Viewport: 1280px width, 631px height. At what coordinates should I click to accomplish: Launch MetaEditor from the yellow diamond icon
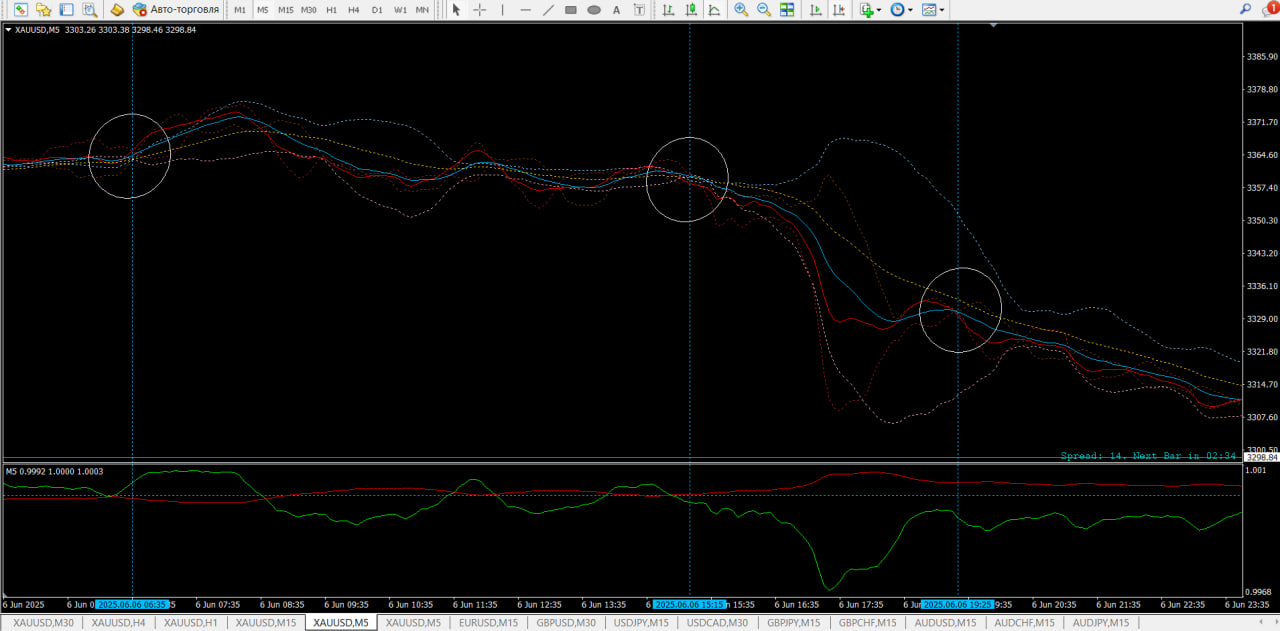pos(117,10)
